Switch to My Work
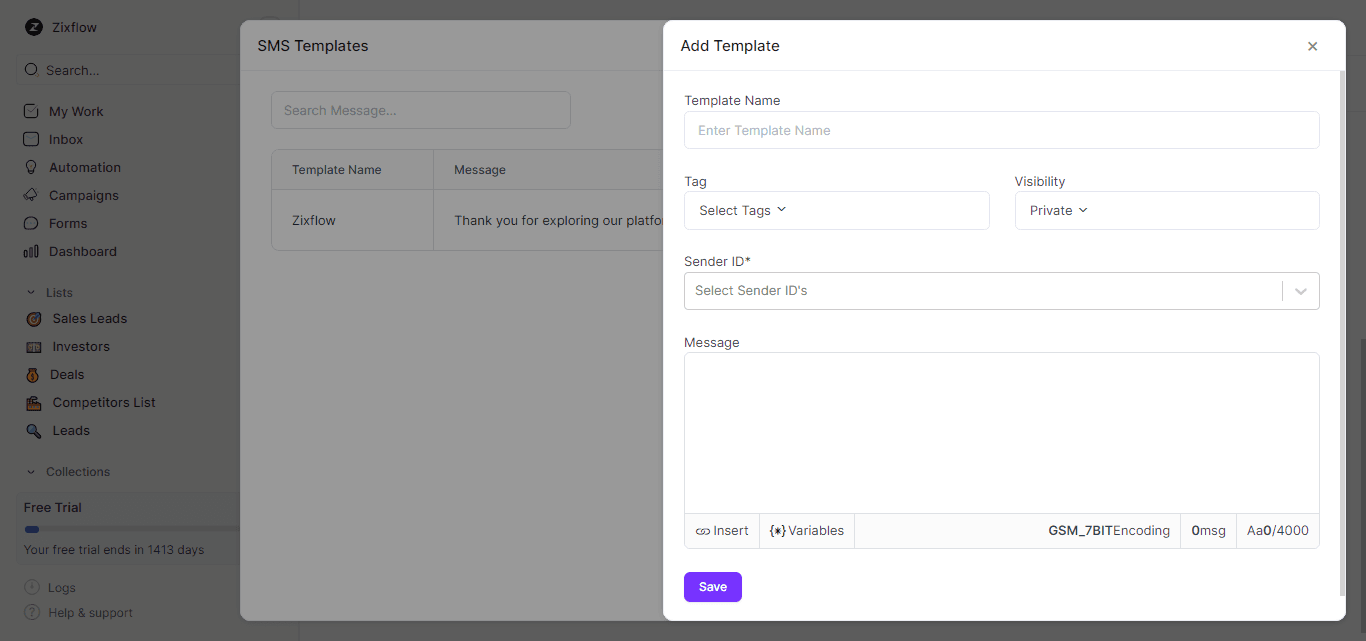 31,111
